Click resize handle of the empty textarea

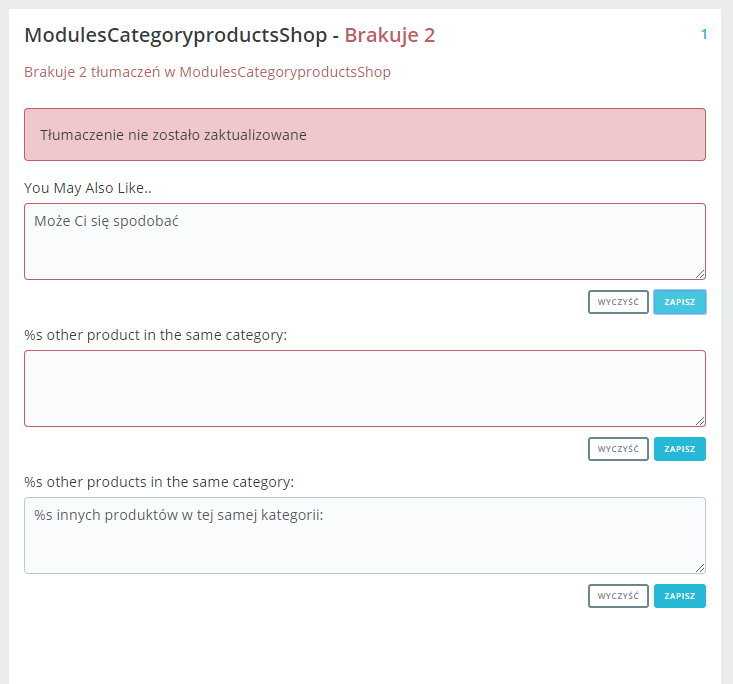(700, 421)
